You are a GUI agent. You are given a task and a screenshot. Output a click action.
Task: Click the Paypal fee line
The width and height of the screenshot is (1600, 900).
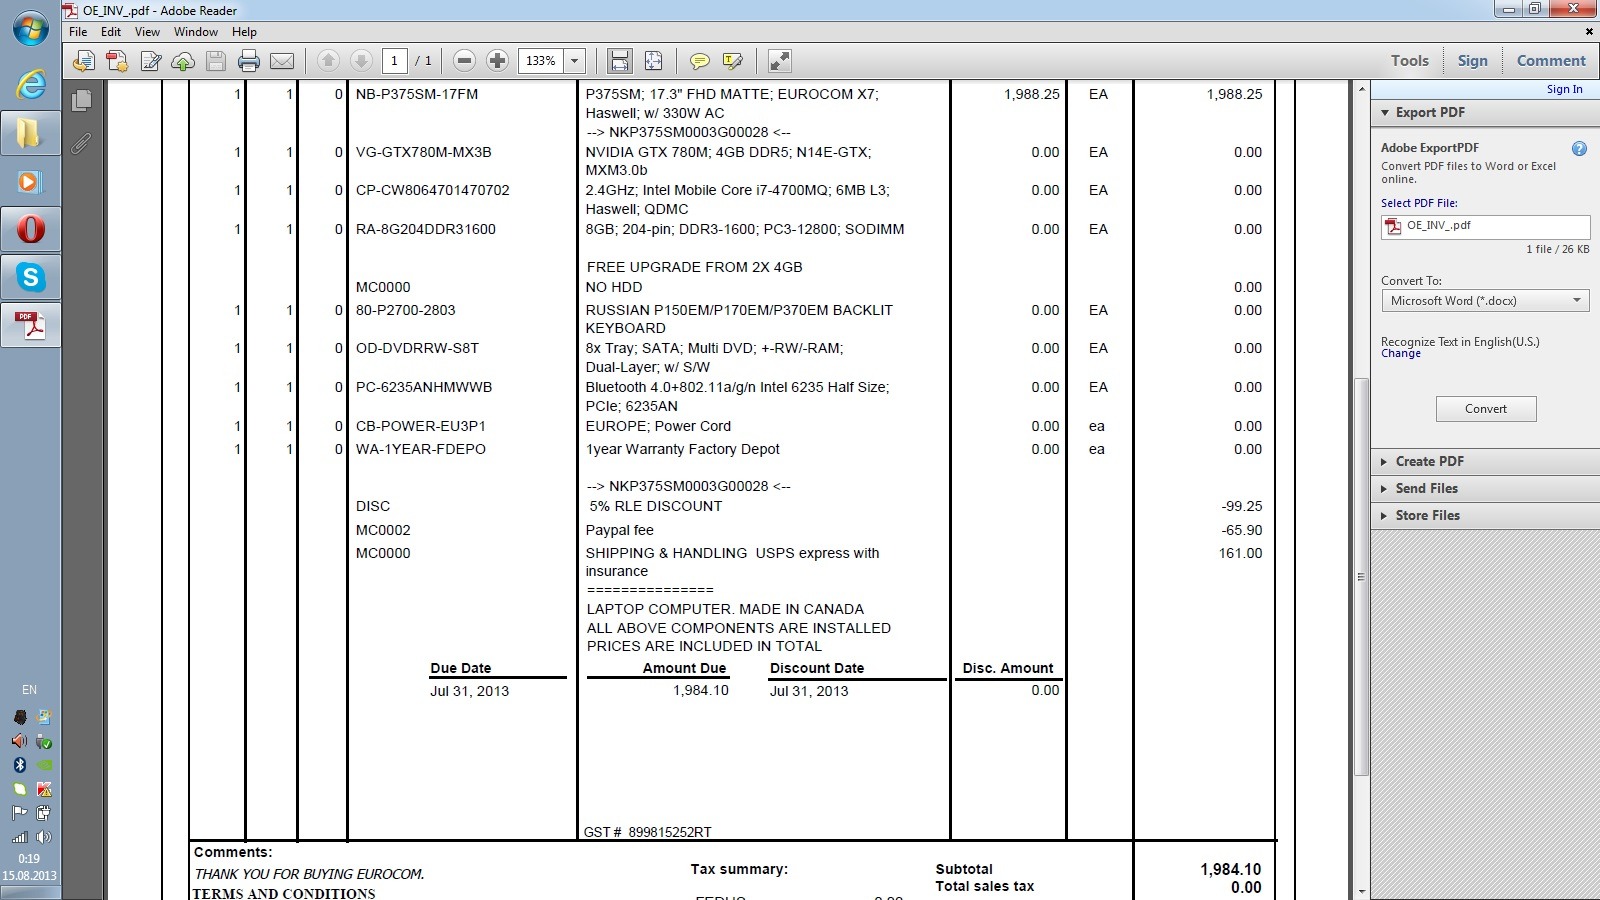coord(619,531)
